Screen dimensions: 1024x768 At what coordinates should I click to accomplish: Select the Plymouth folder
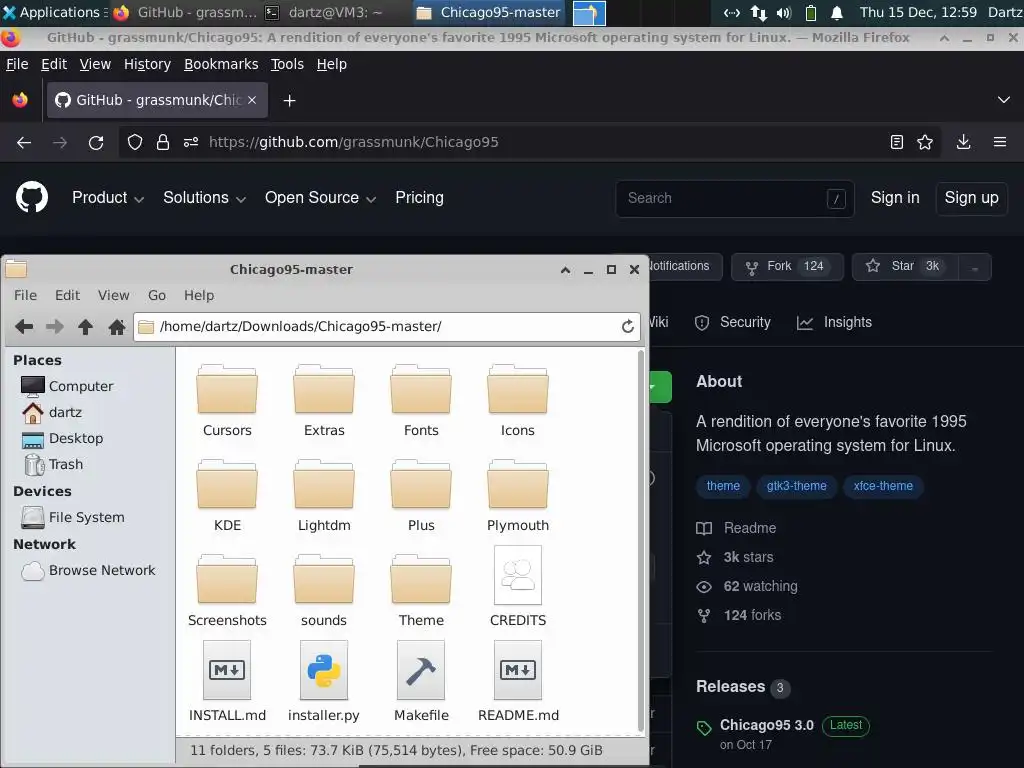click(518, 496)
